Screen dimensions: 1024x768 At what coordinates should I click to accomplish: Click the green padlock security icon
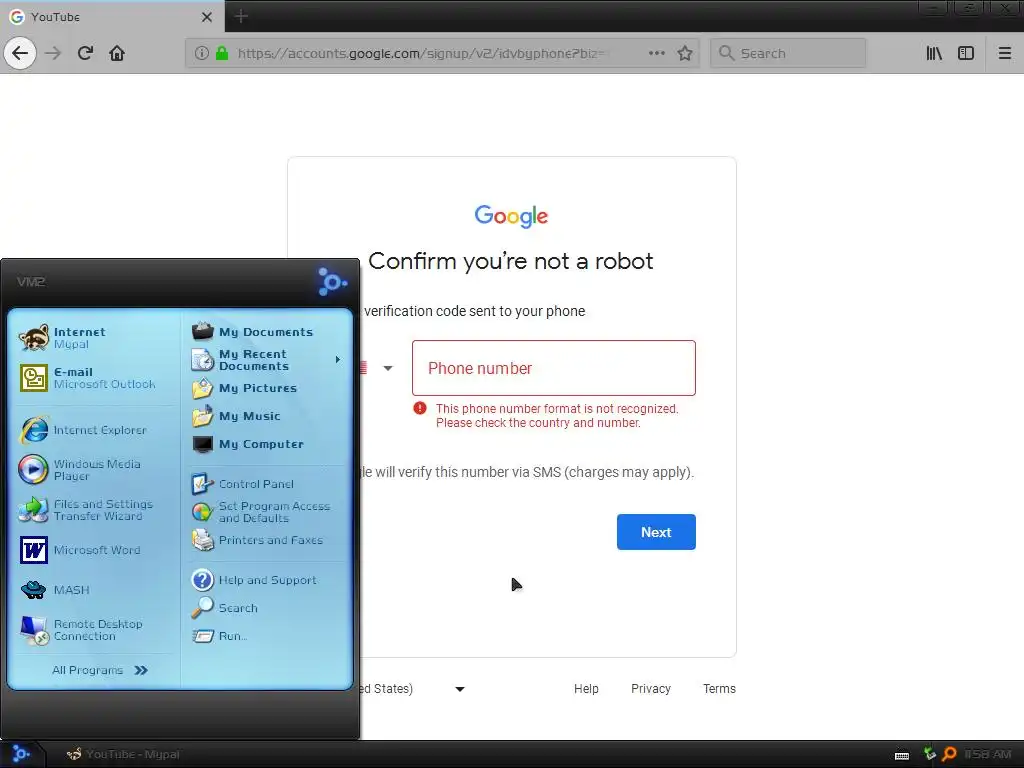[222, 53]
